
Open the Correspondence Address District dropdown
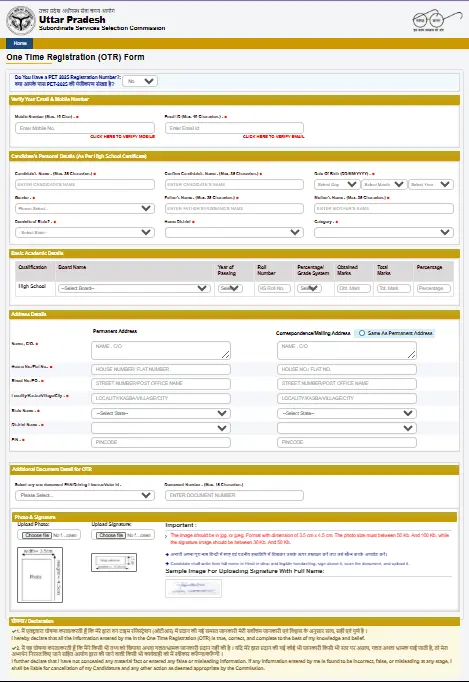click(347, 428)
